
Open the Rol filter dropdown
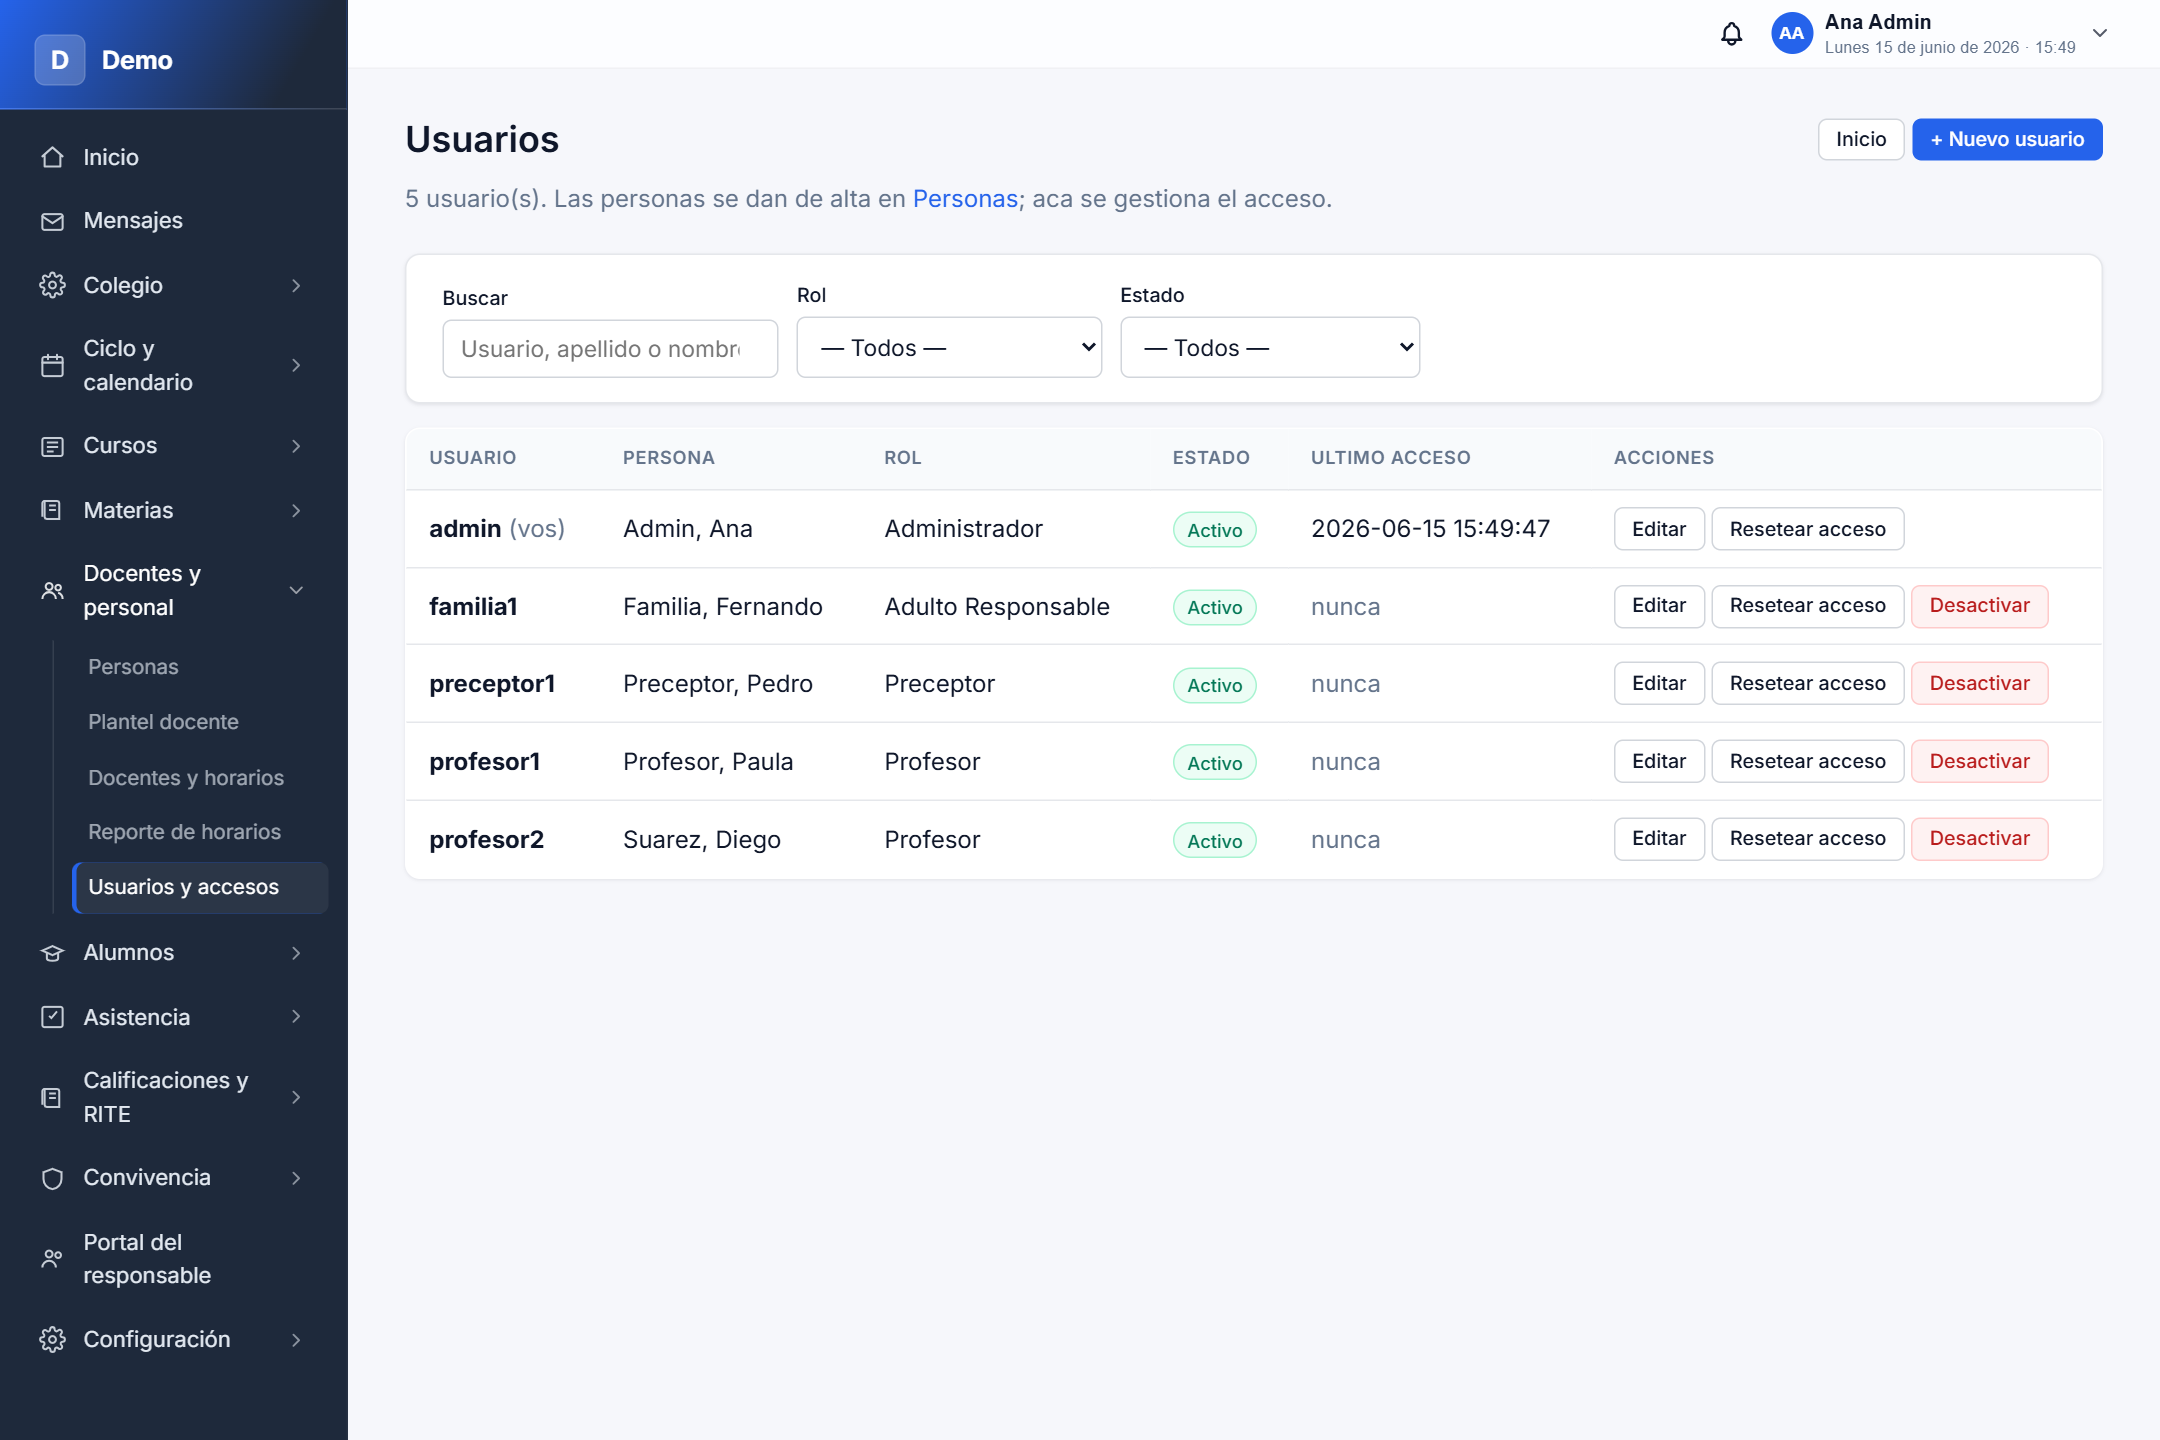(949, 348)
